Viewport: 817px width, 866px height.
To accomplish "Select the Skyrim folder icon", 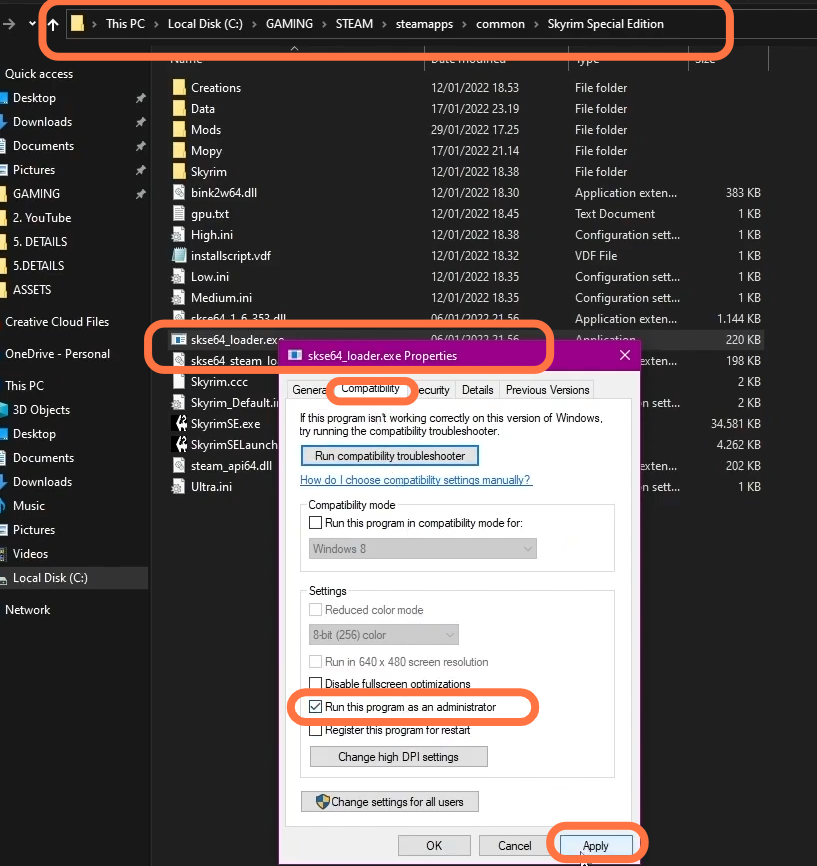I will tap(178, 171).
